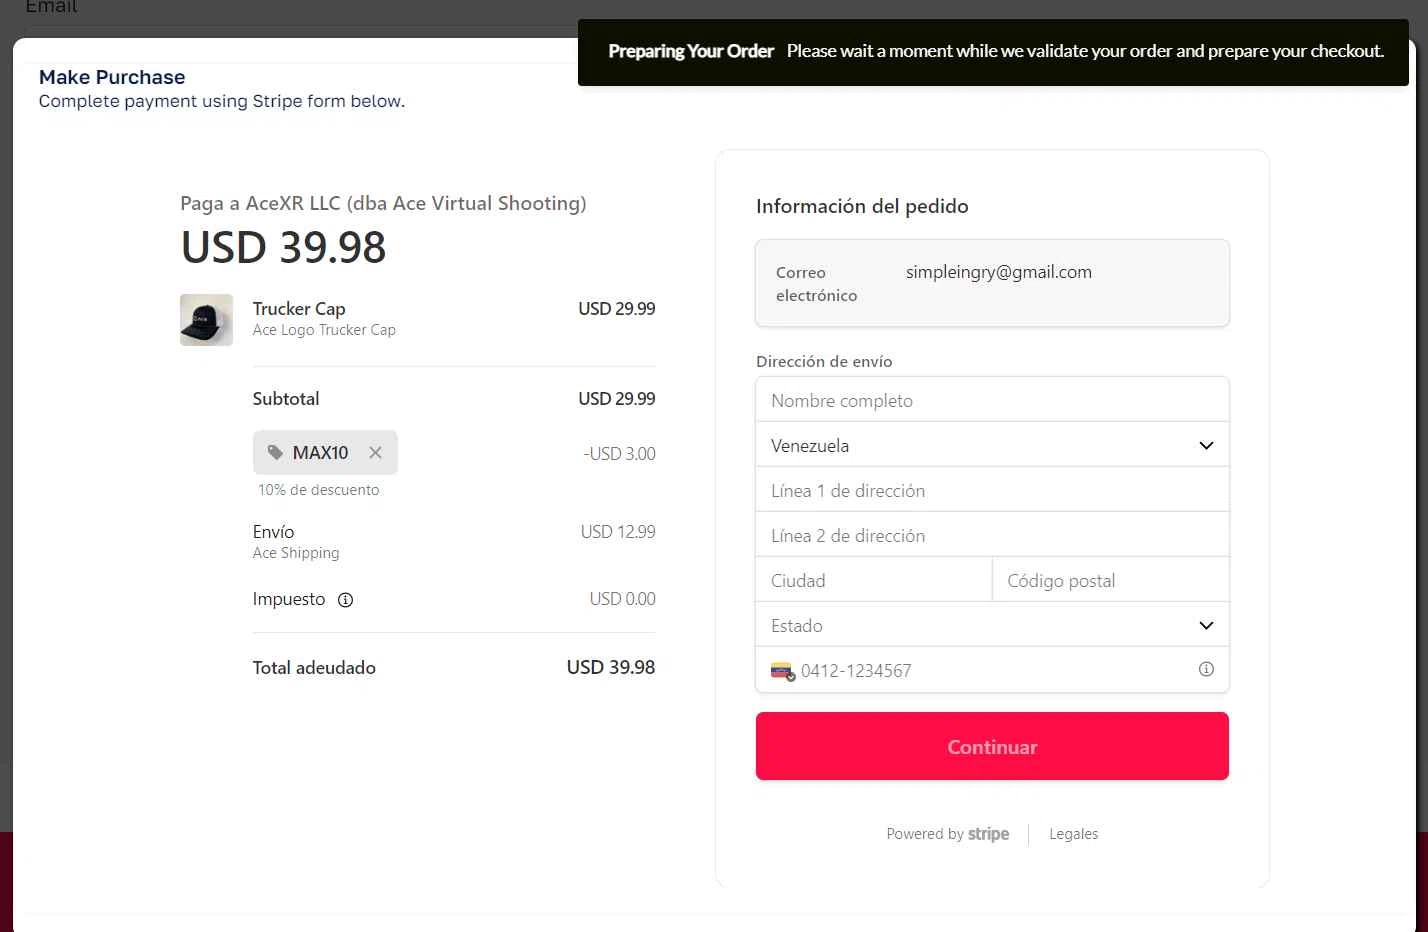Focus the Ciudad input field

tap(874, 580)
